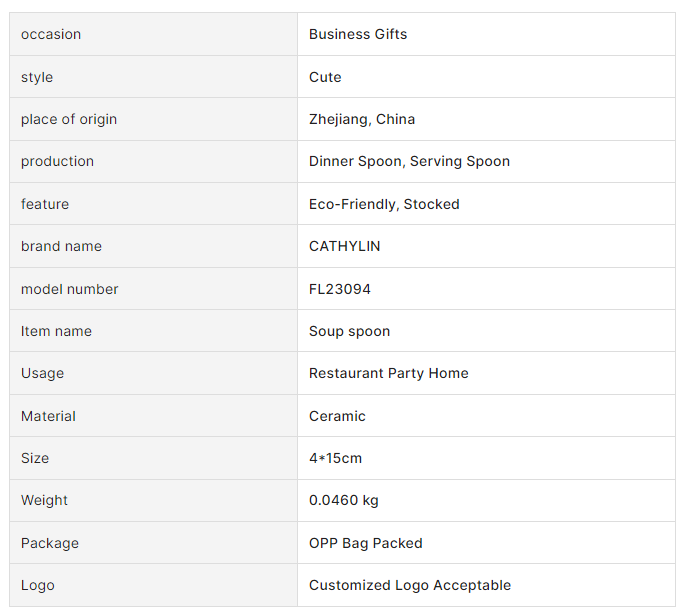Click 'Zhejiang, China' origin text
The height and width of the screenshot is (615, 686).
(x=362, y=119)
